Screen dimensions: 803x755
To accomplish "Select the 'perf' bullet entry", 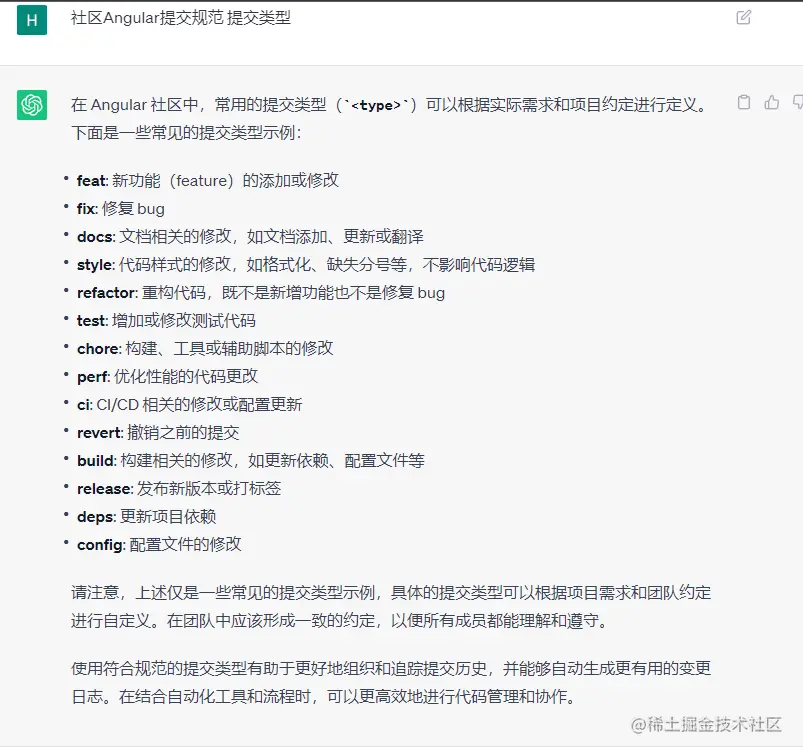I will point(167,376).
